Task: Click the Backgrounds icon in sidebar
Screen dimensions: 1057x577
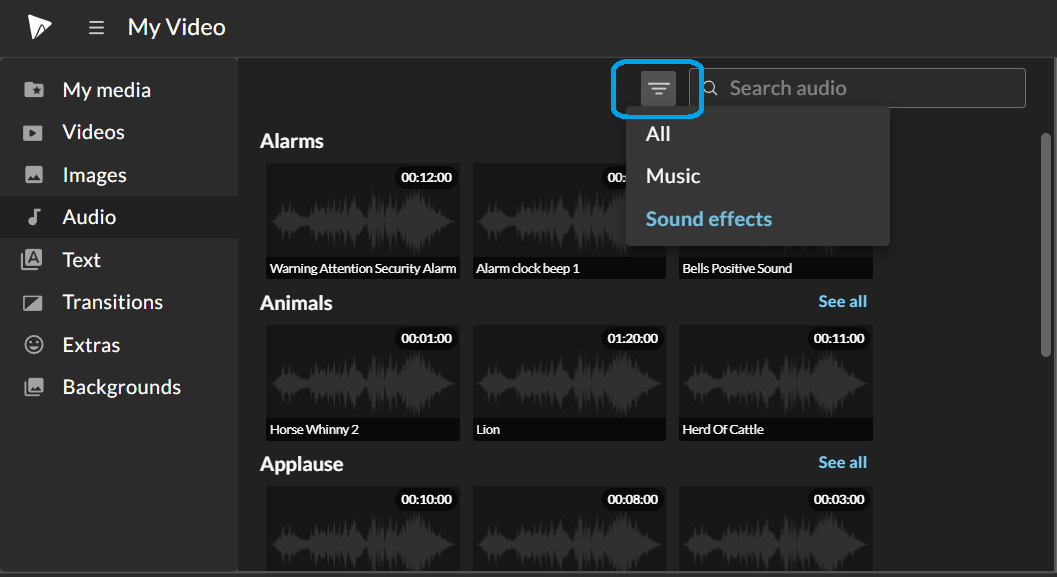Action: (x=34, y=387)
